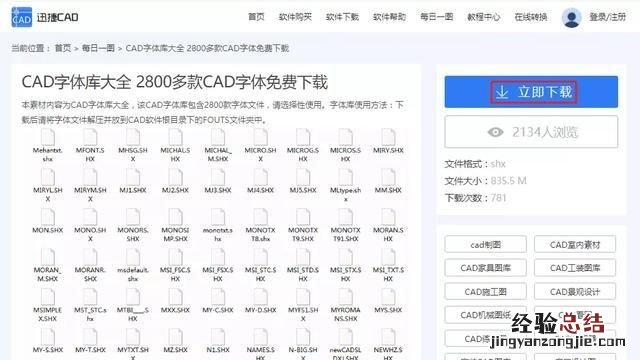
Task: Select the MFONT.SHX file icon
Action: coord(90,137)
